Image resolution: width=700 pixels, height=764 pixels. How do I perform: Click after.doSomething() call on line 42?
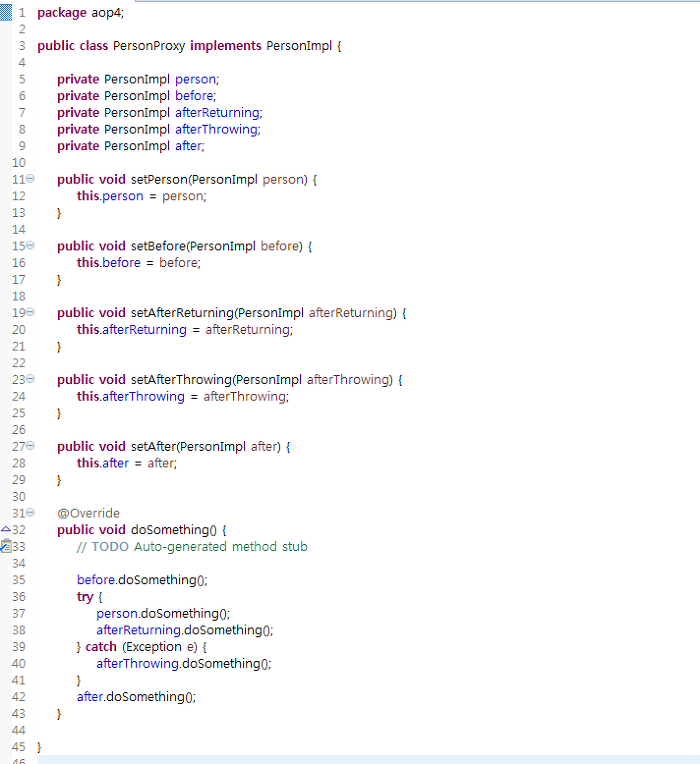click(x=136, y=697)
